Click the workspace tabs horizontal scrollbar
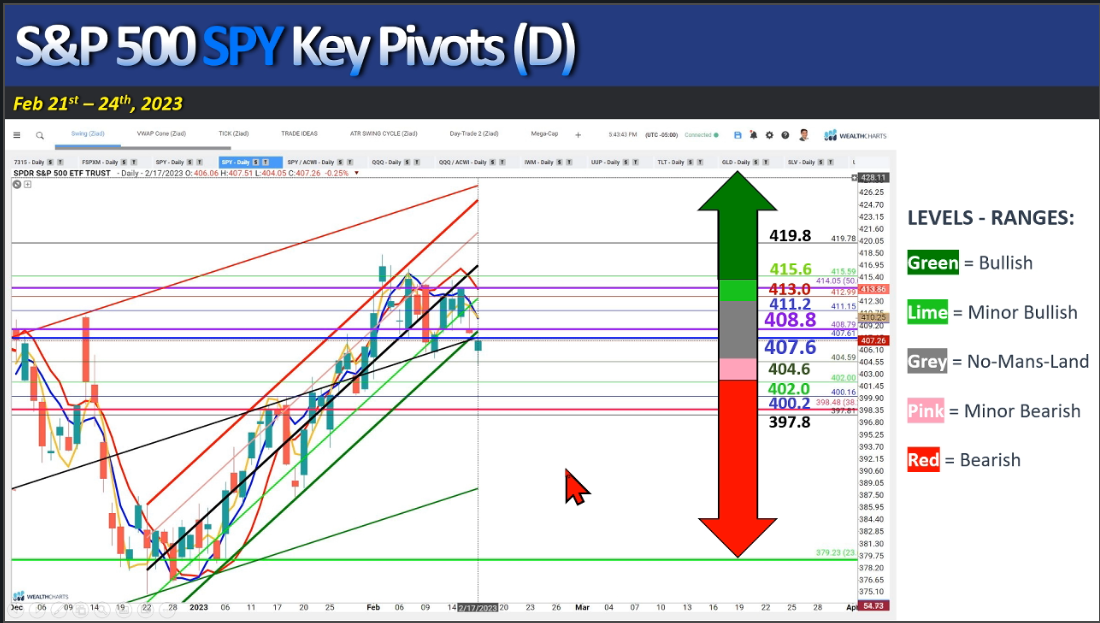The width and height of the screenshot is (1100, 623). pos(143,148)
